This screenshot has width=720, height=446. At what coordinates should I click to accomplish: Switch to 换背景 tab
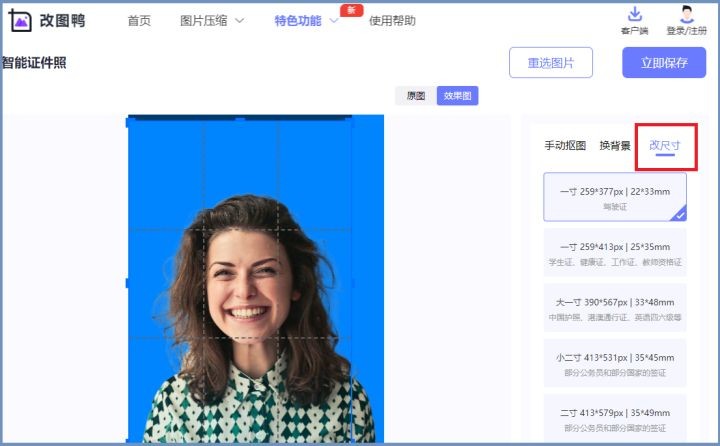click(615, 145)
